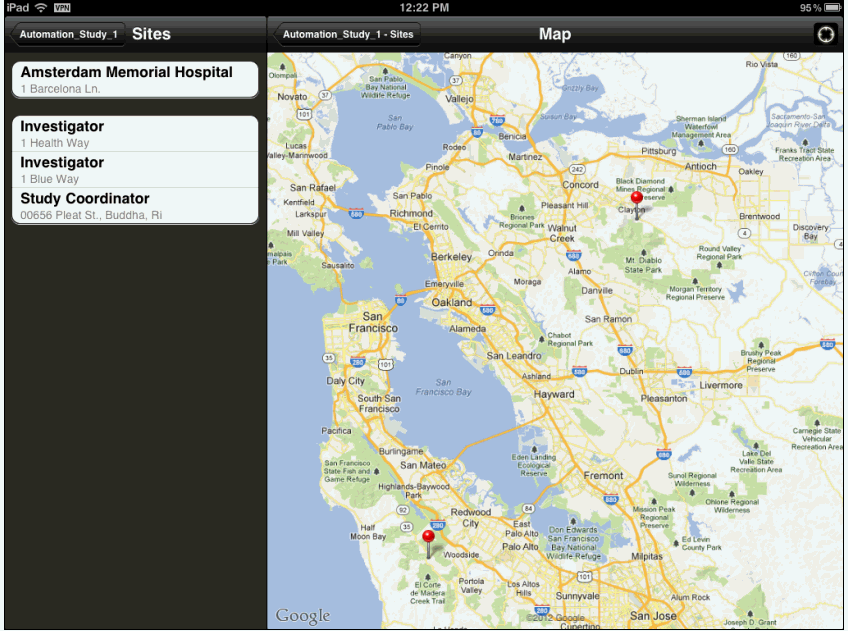Tap the Mill Valley label on map
The height and width of the screenshot is (631, 848).
[305, 233]
